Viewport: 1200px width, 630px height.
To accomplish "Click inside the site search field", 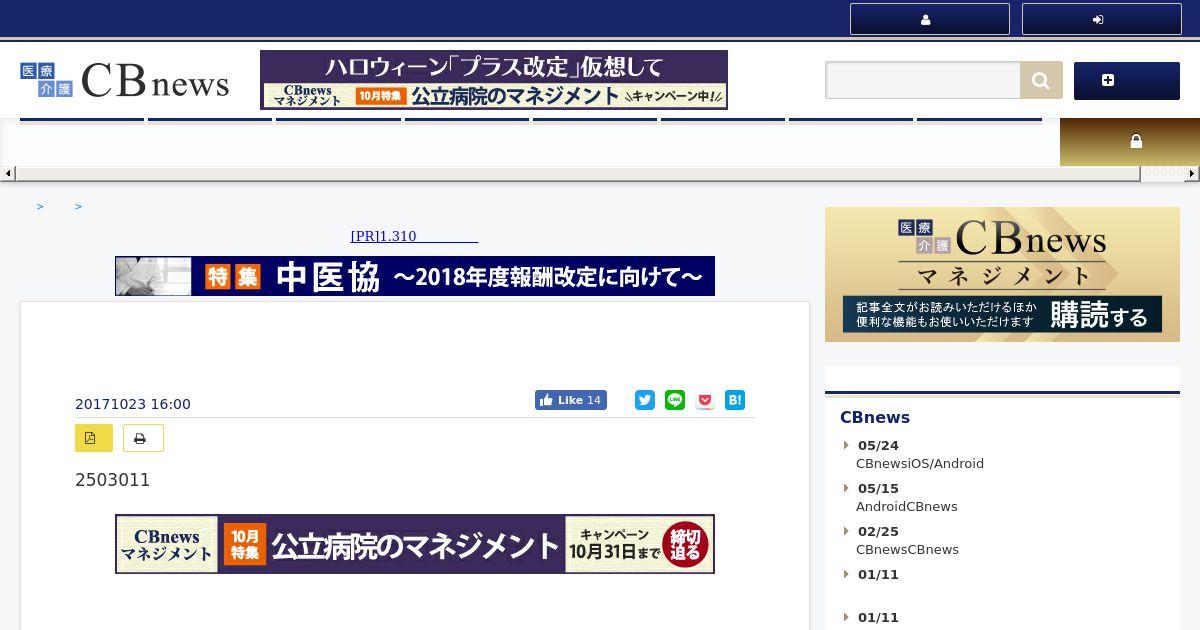I will (x=922, y=80).
